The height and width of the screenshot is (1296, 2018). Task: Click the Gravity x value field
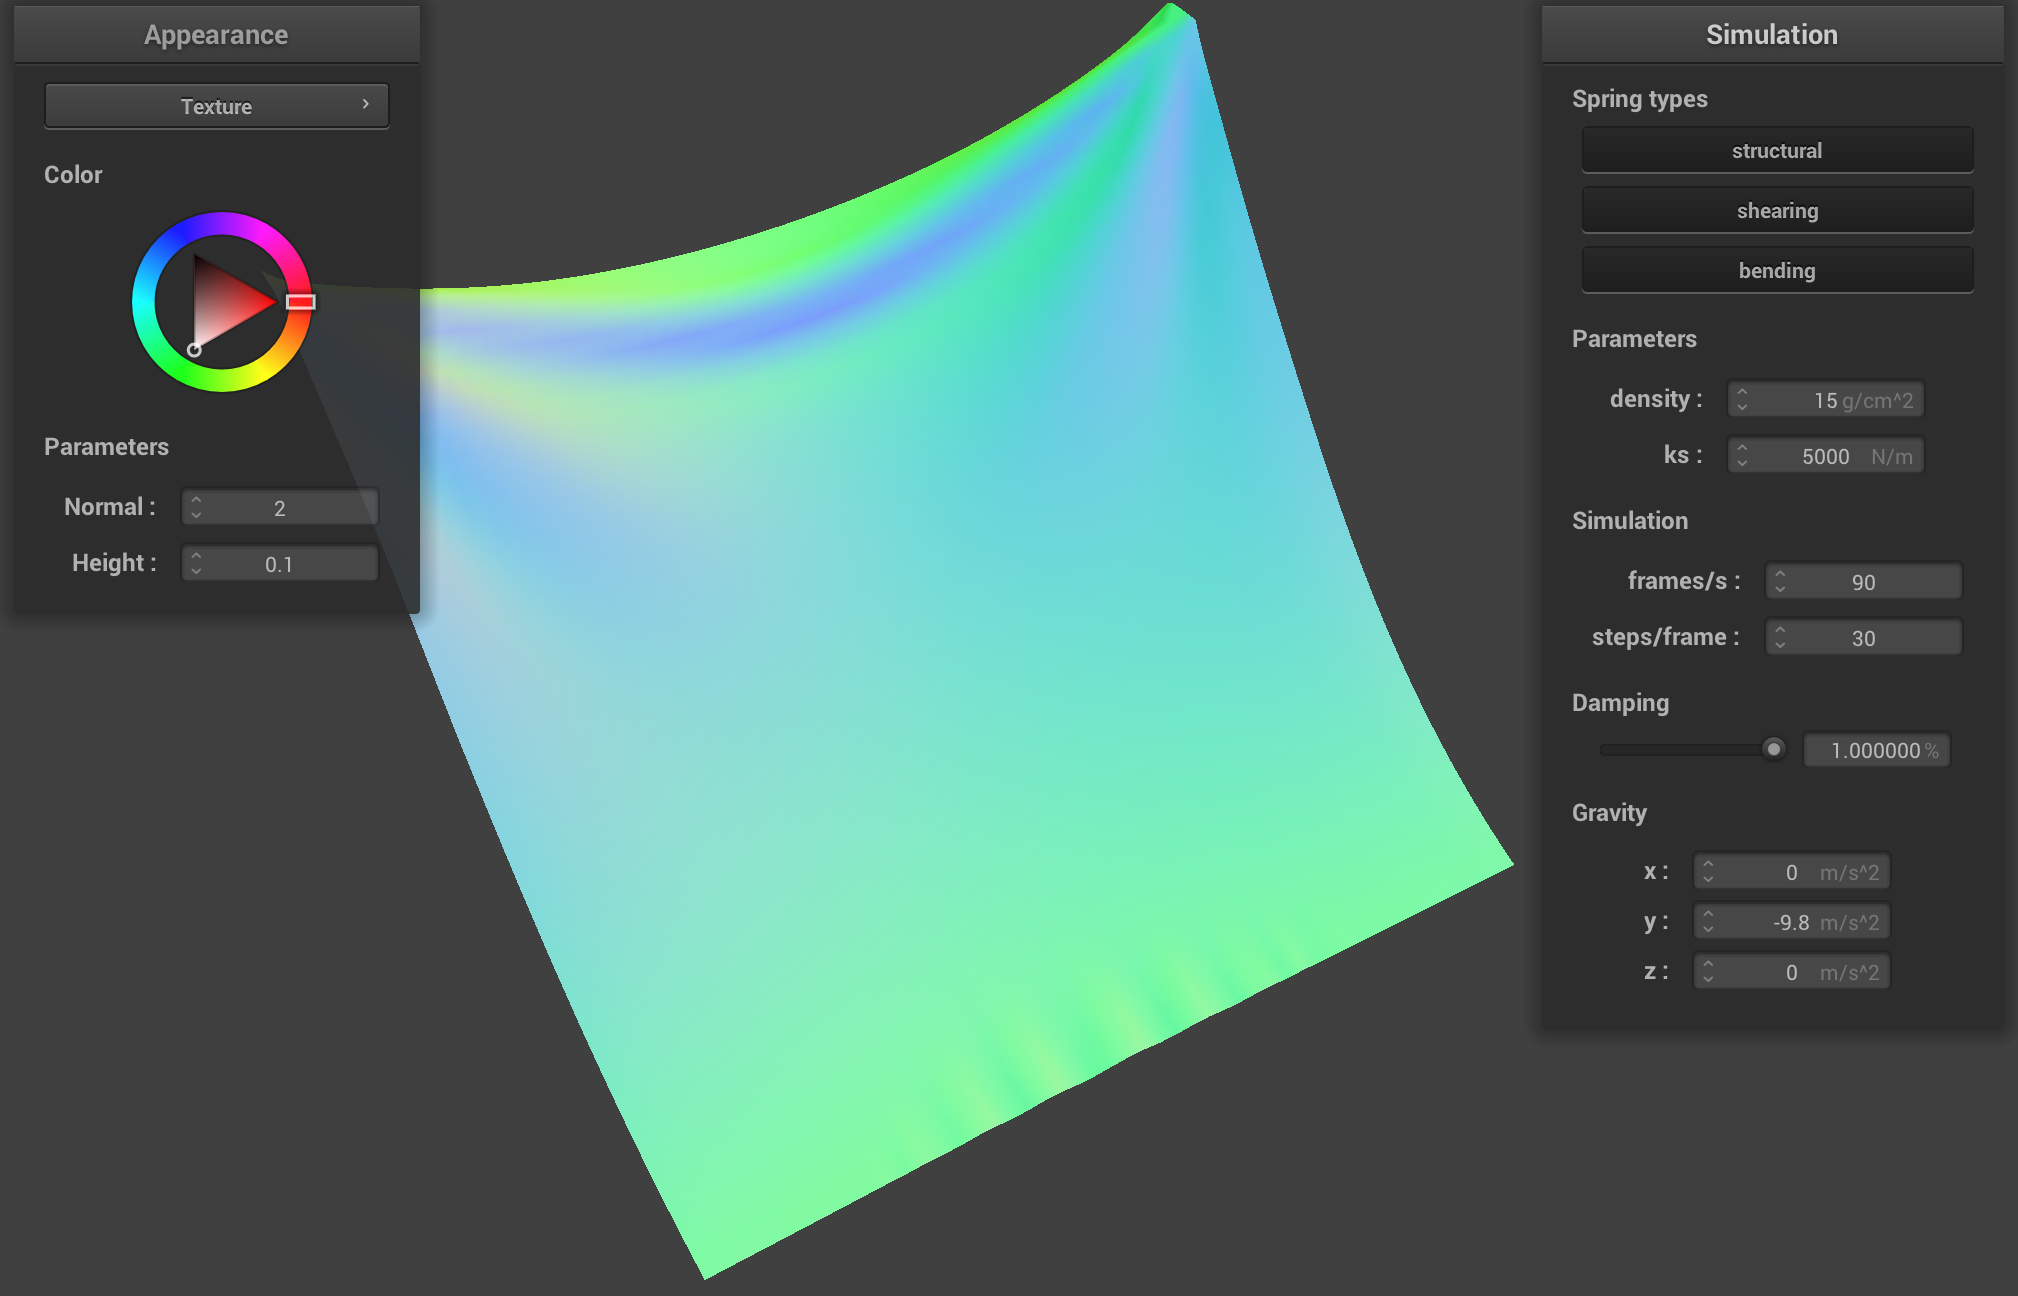[x=1792, y=872]
